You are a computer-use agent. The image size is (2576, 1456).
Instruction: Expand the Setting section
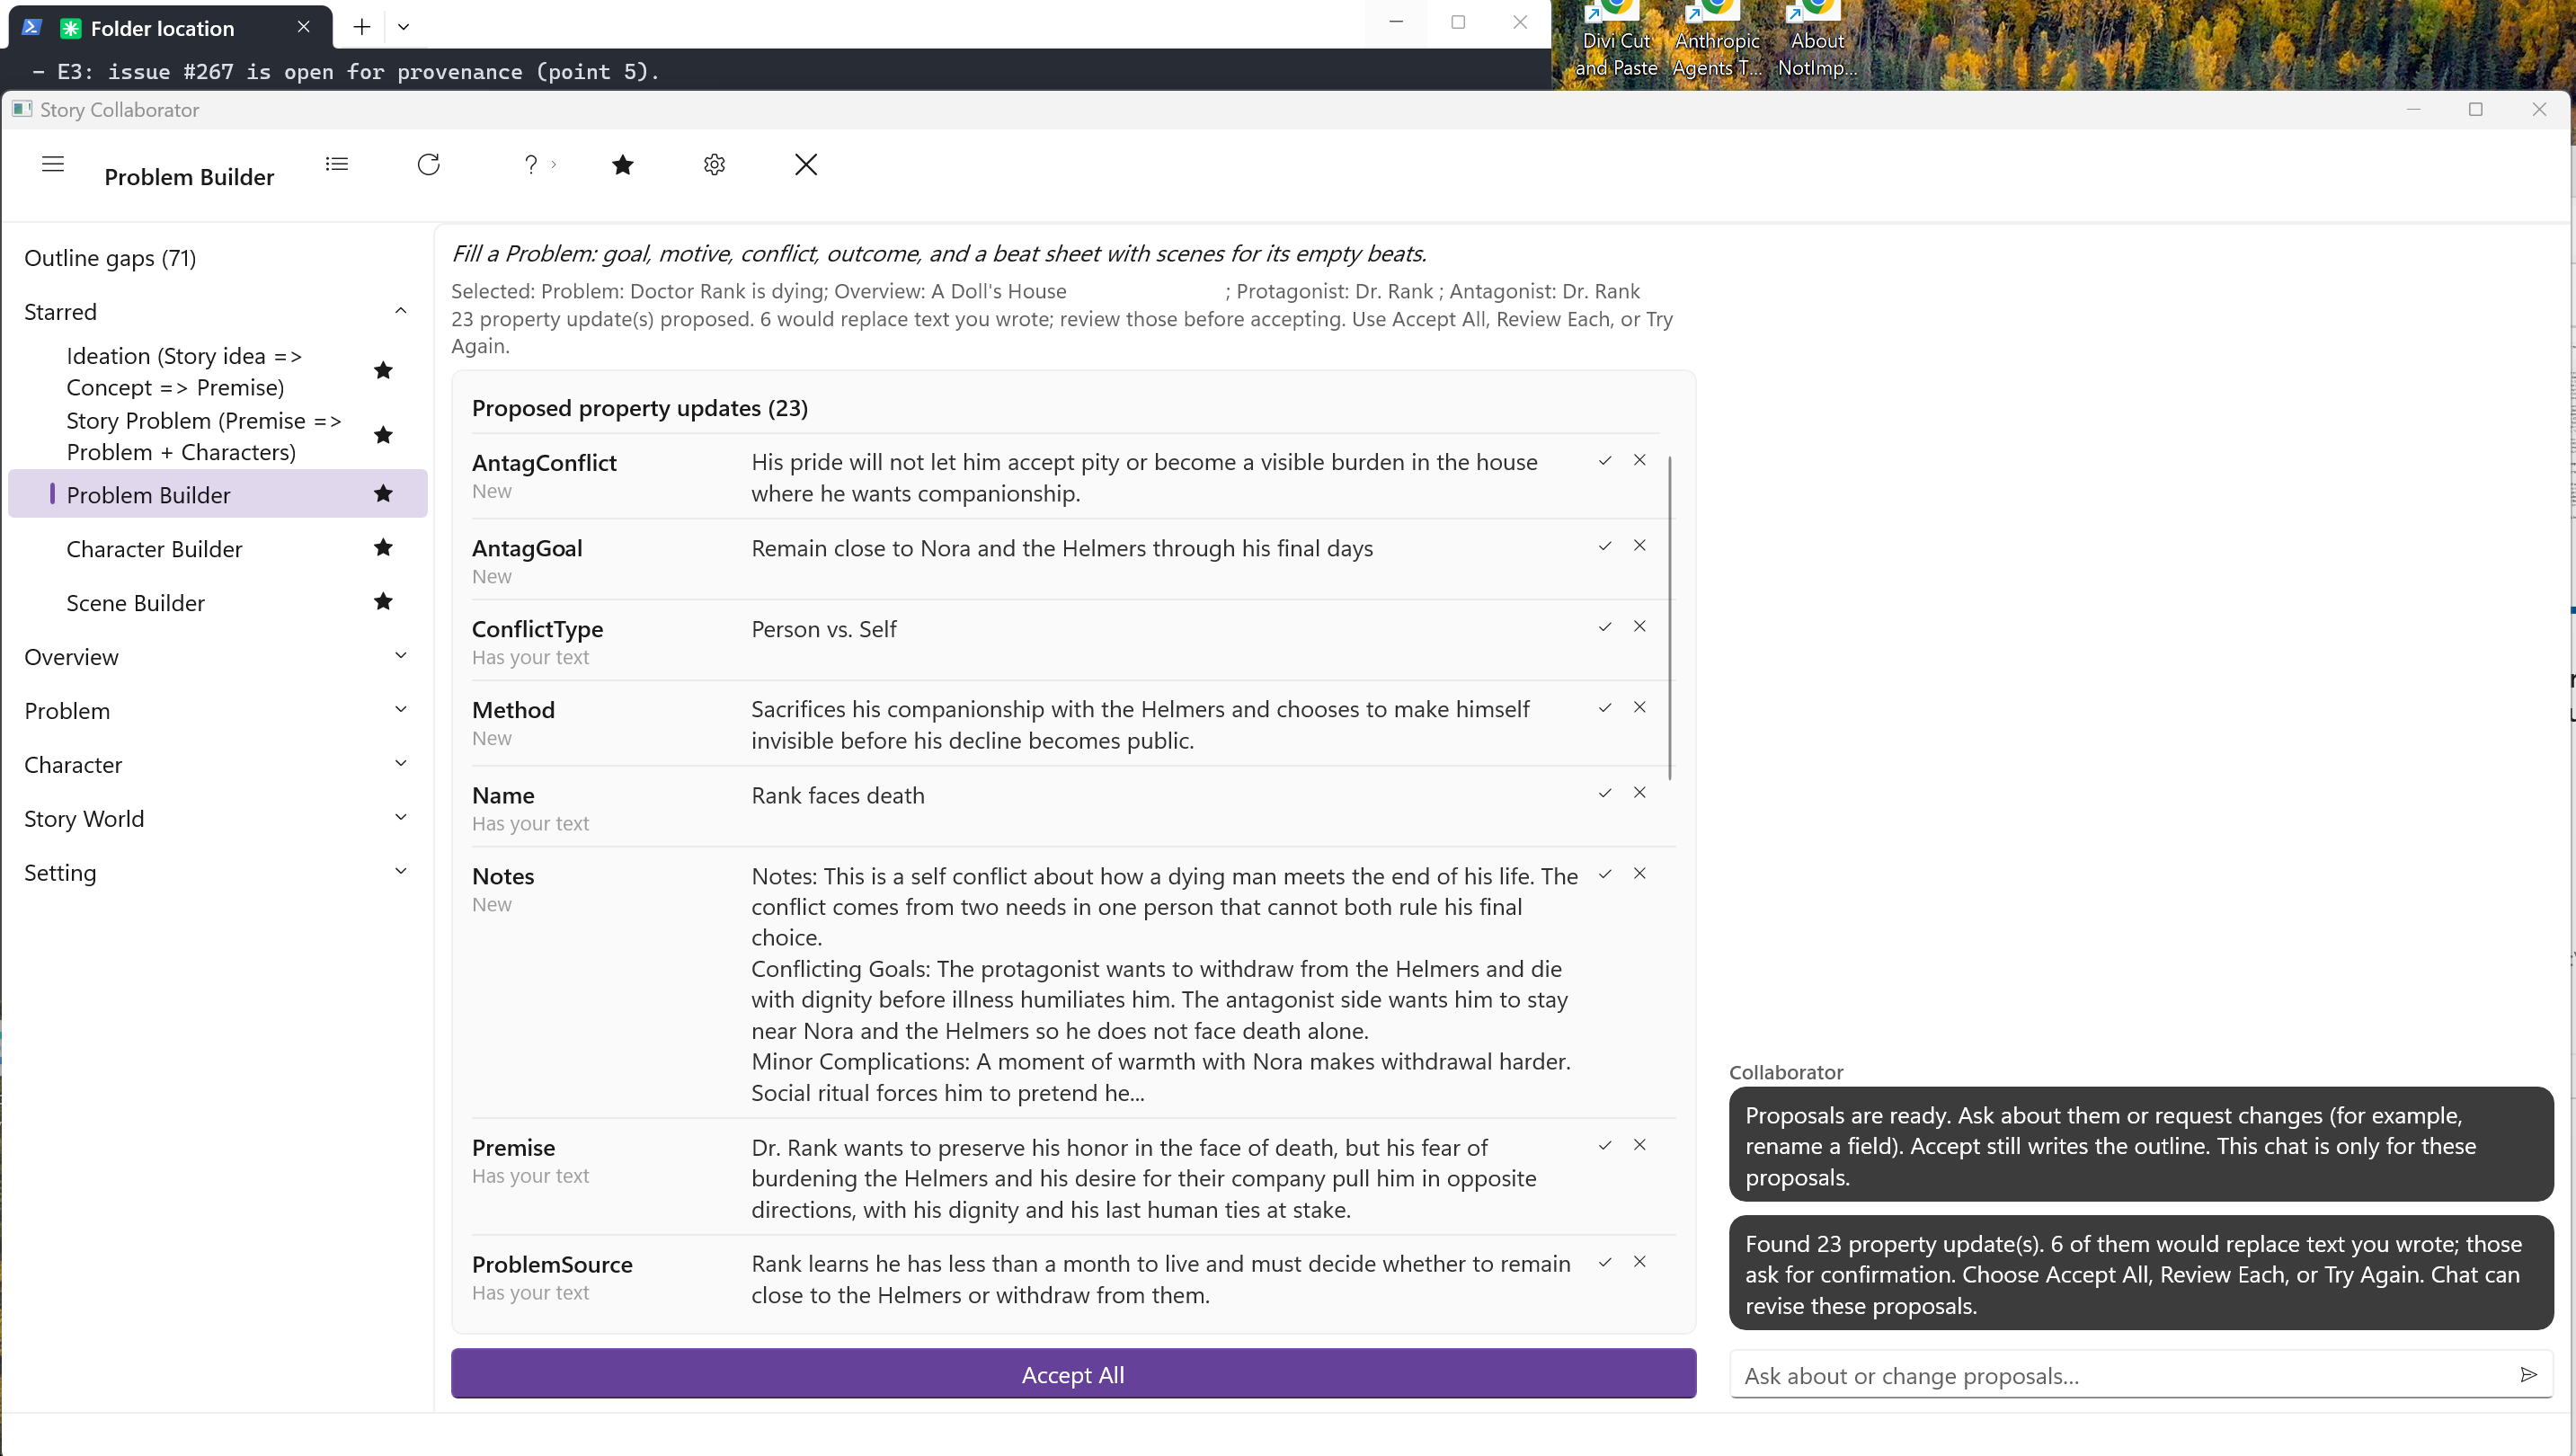click(401, 872)
